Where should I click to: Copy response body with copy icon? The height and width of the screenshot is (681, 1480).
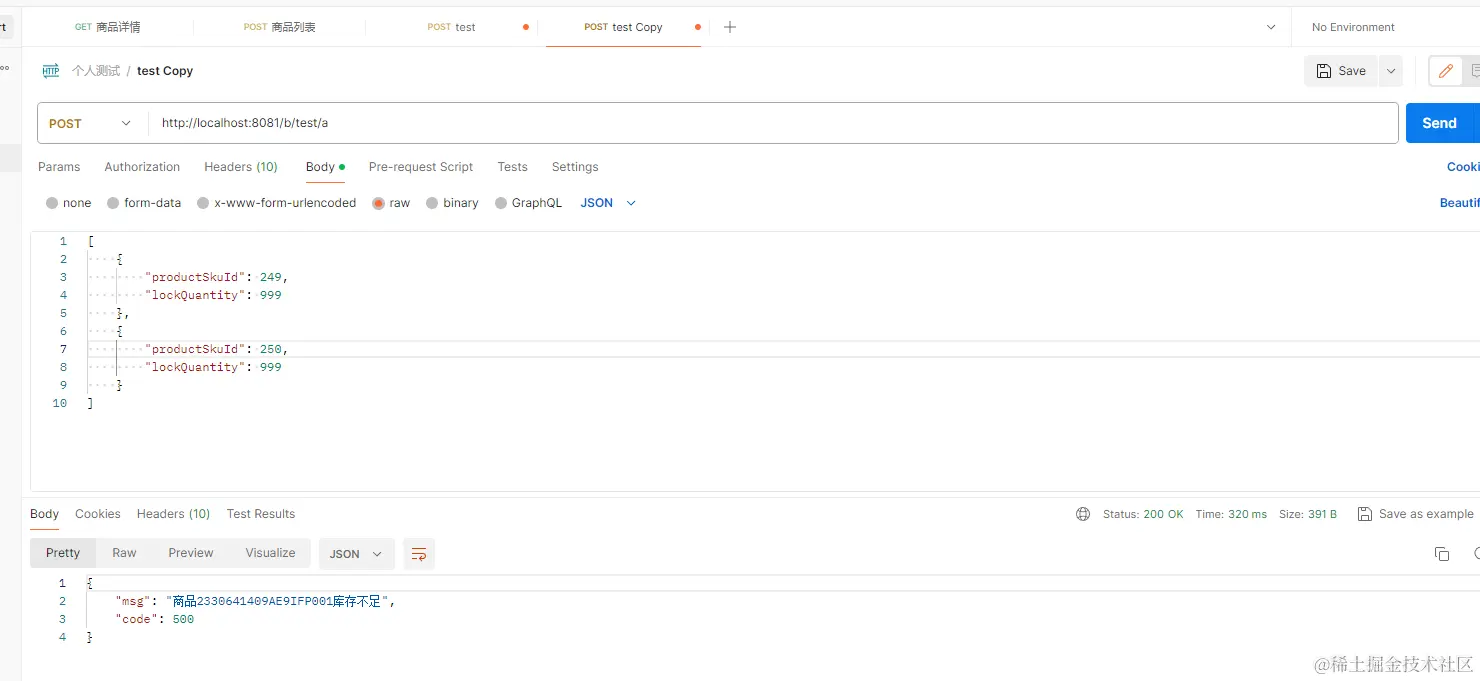[x=1442, y=554]
